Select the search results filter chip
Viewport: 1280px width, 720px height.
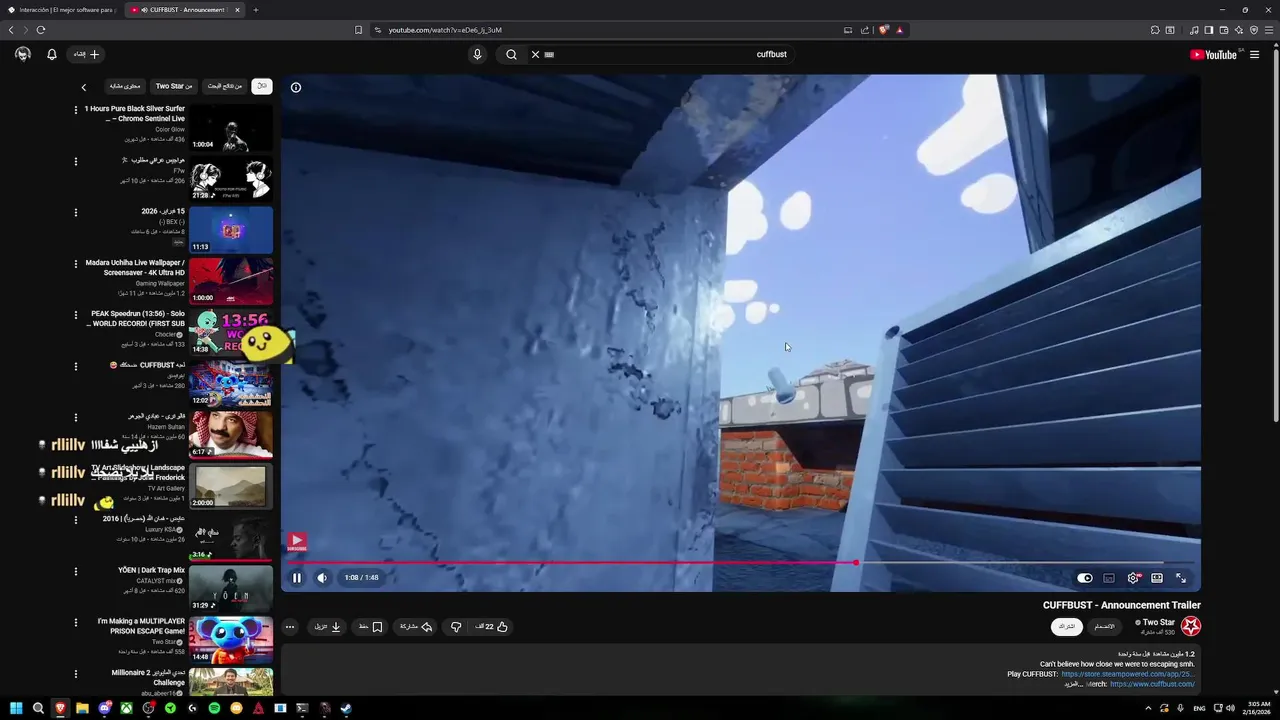224,86
